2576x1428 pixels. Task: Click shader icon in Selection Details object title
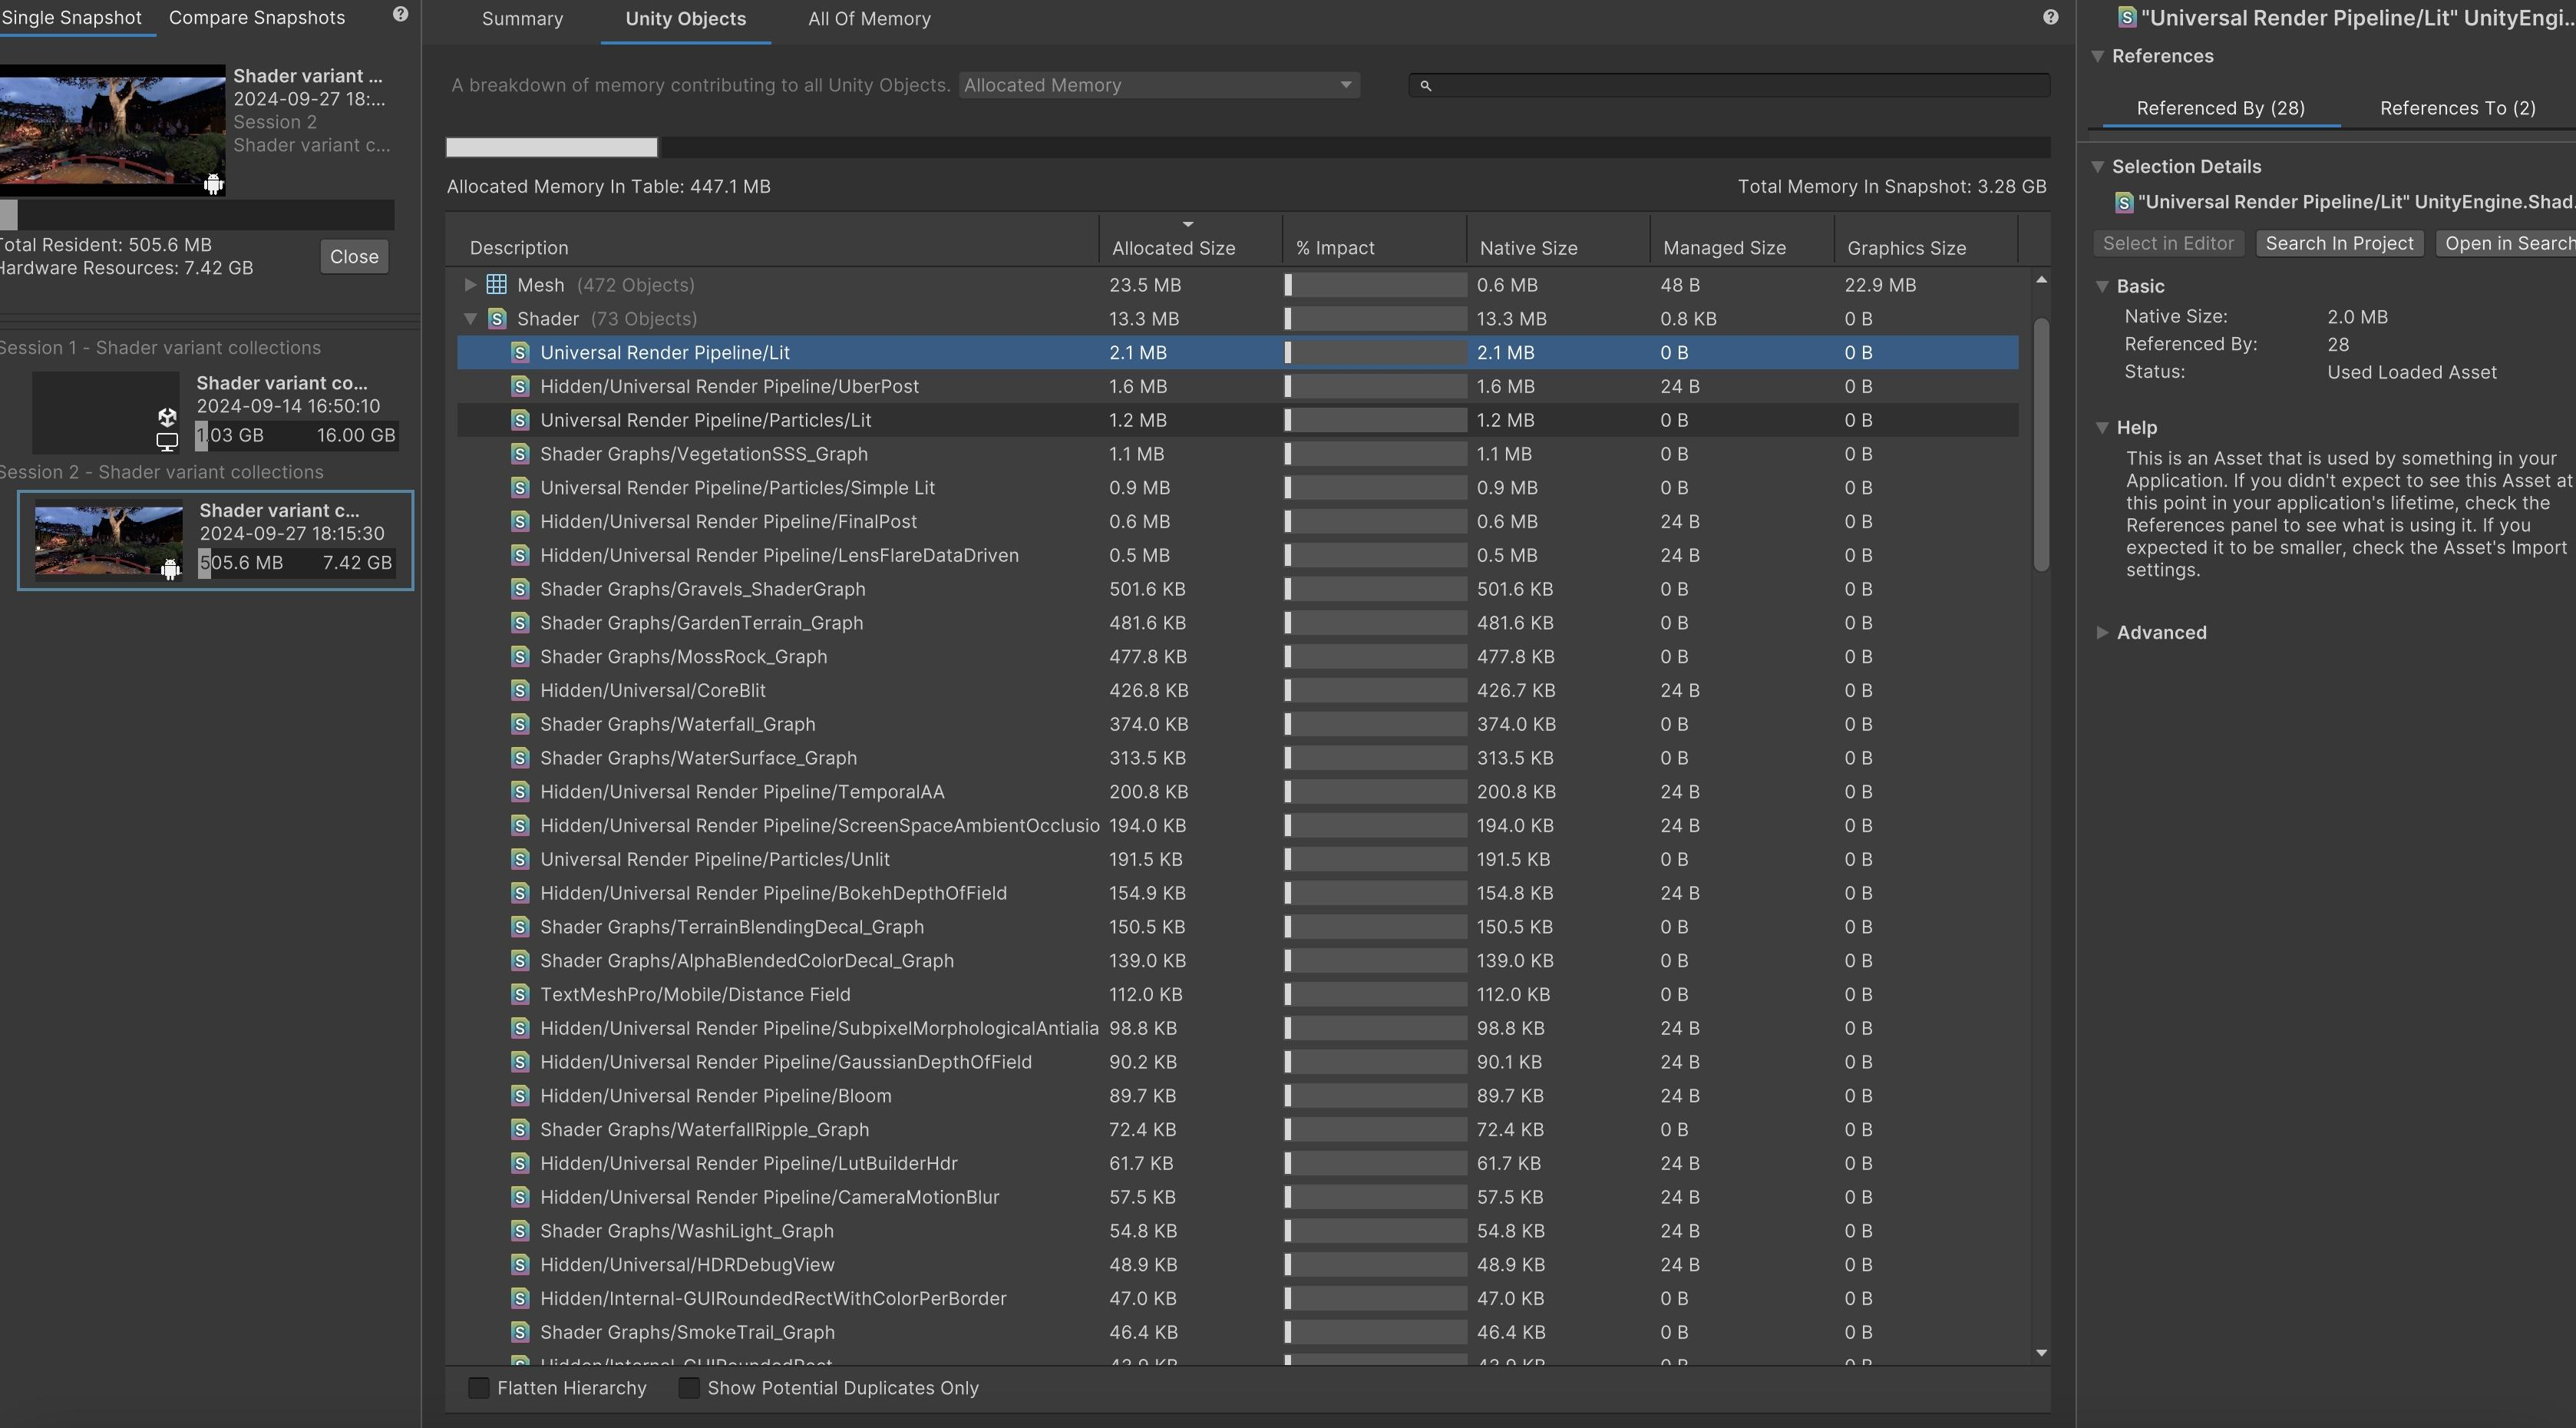2124,203
